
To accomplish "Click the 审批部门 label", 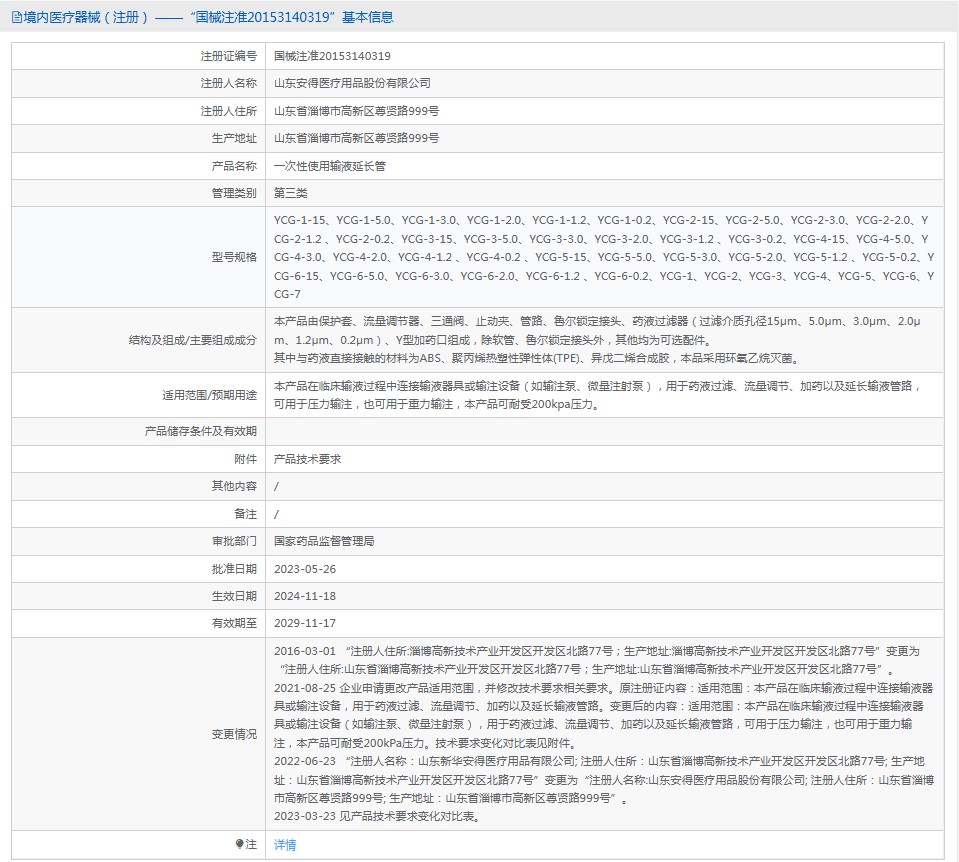I will coord(234,541).
